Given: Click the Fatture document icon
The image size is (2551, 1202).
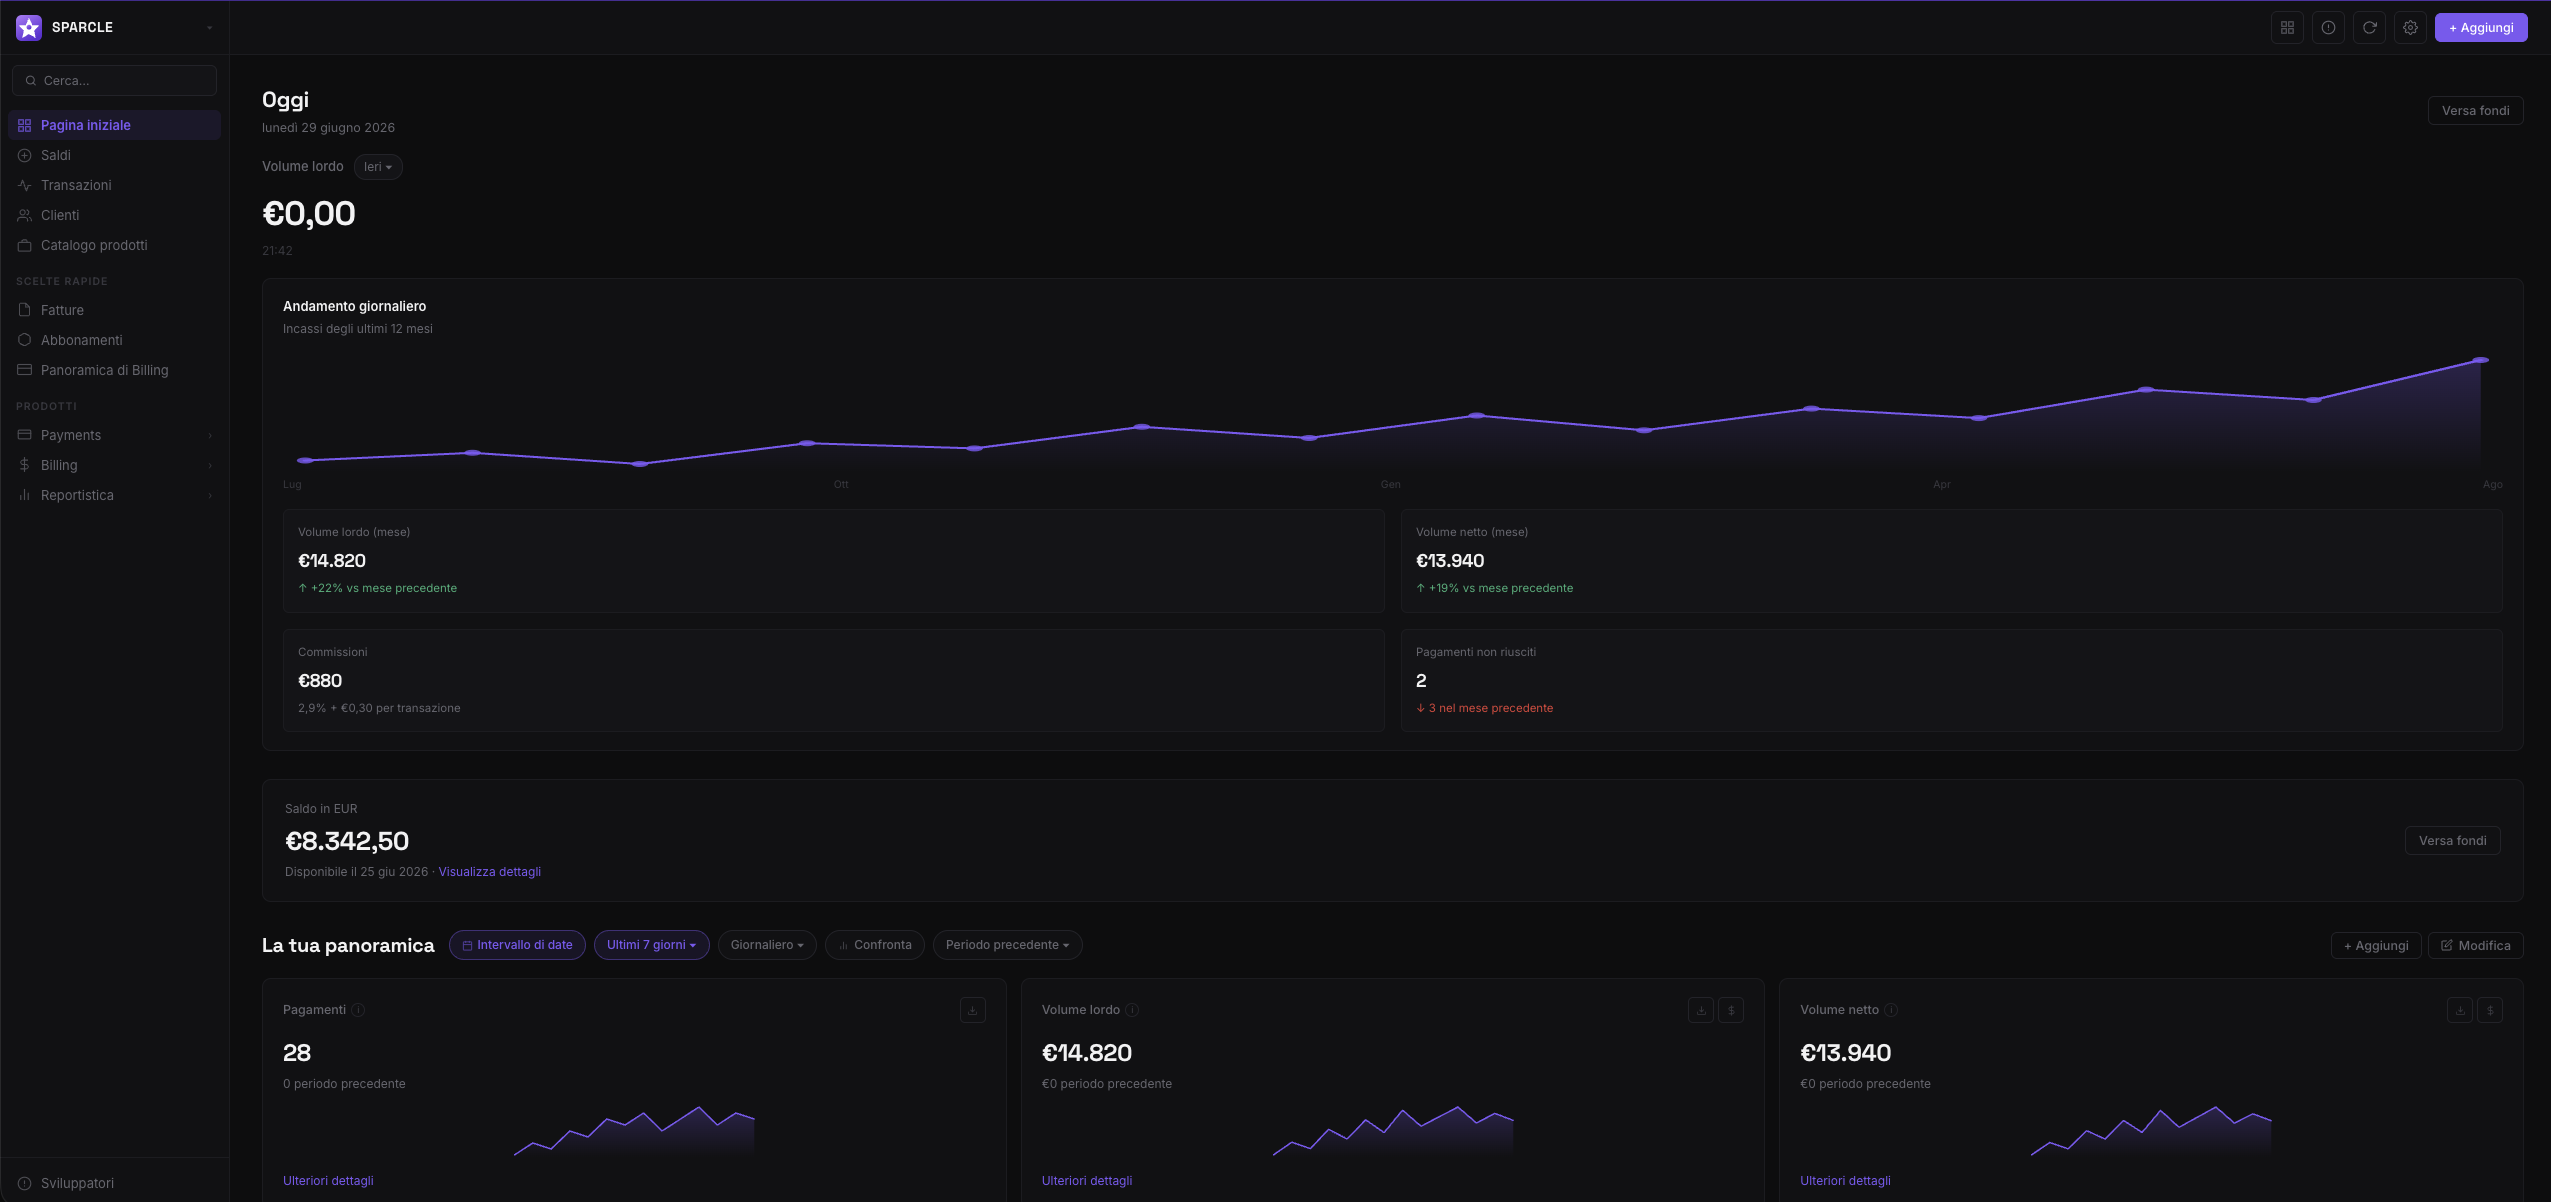Looking at the screenshot, I should [x=25, y=310].
